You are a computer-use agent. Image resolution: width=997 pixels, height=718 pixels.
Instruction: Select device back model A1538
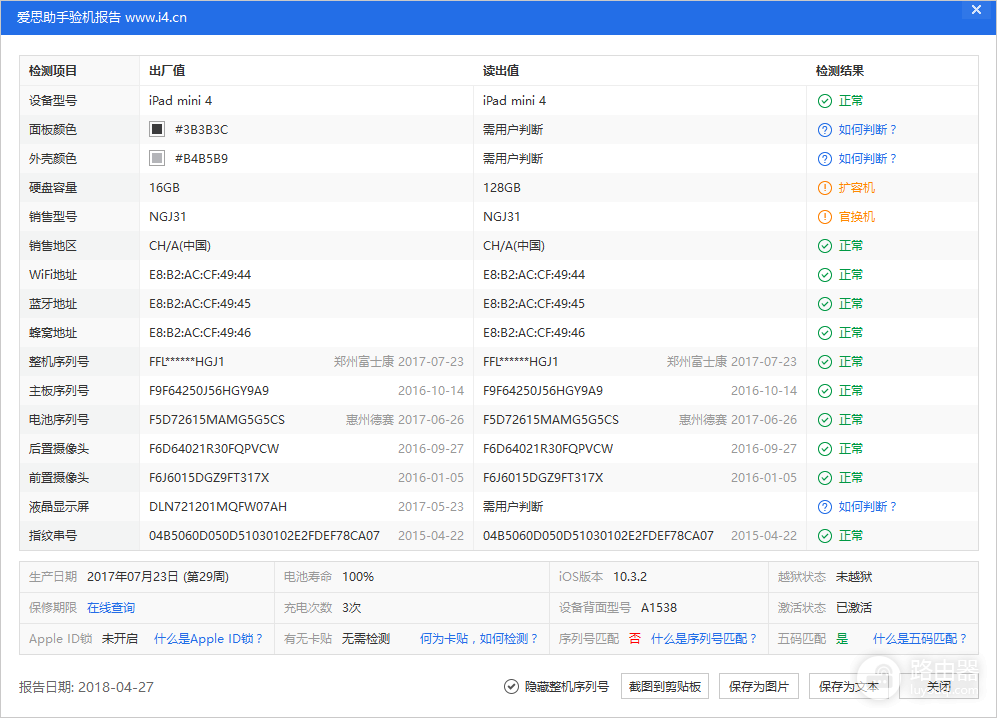pos(659,608)
